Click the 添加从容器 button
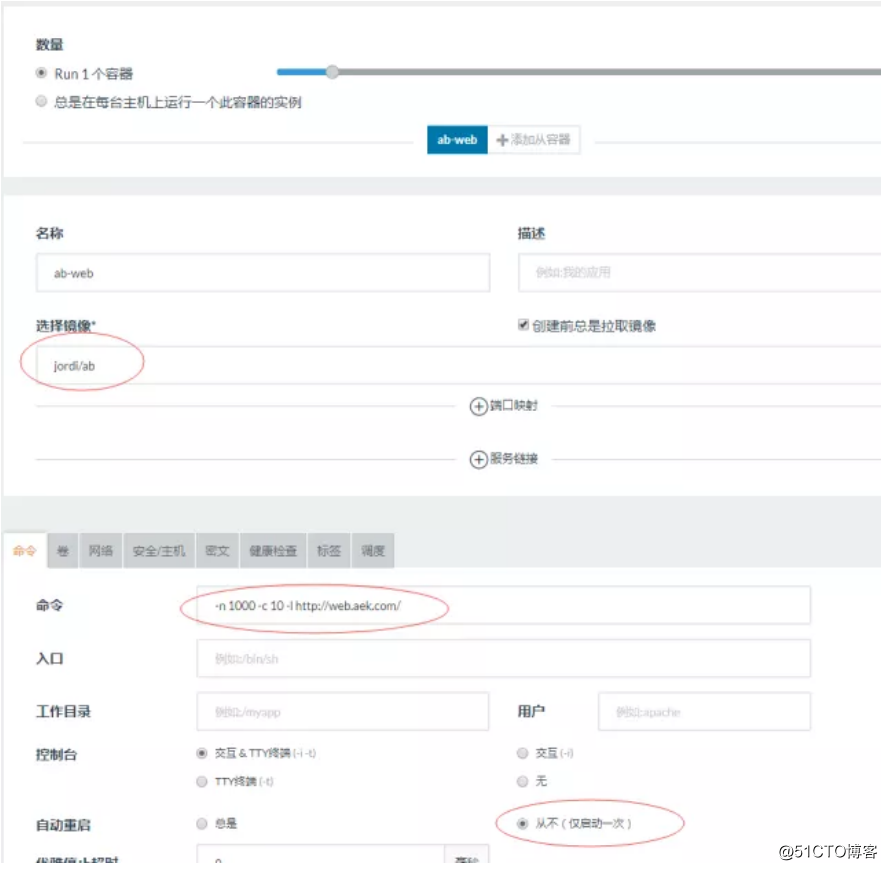Screen dimensions: 887x870 [536, 140]
